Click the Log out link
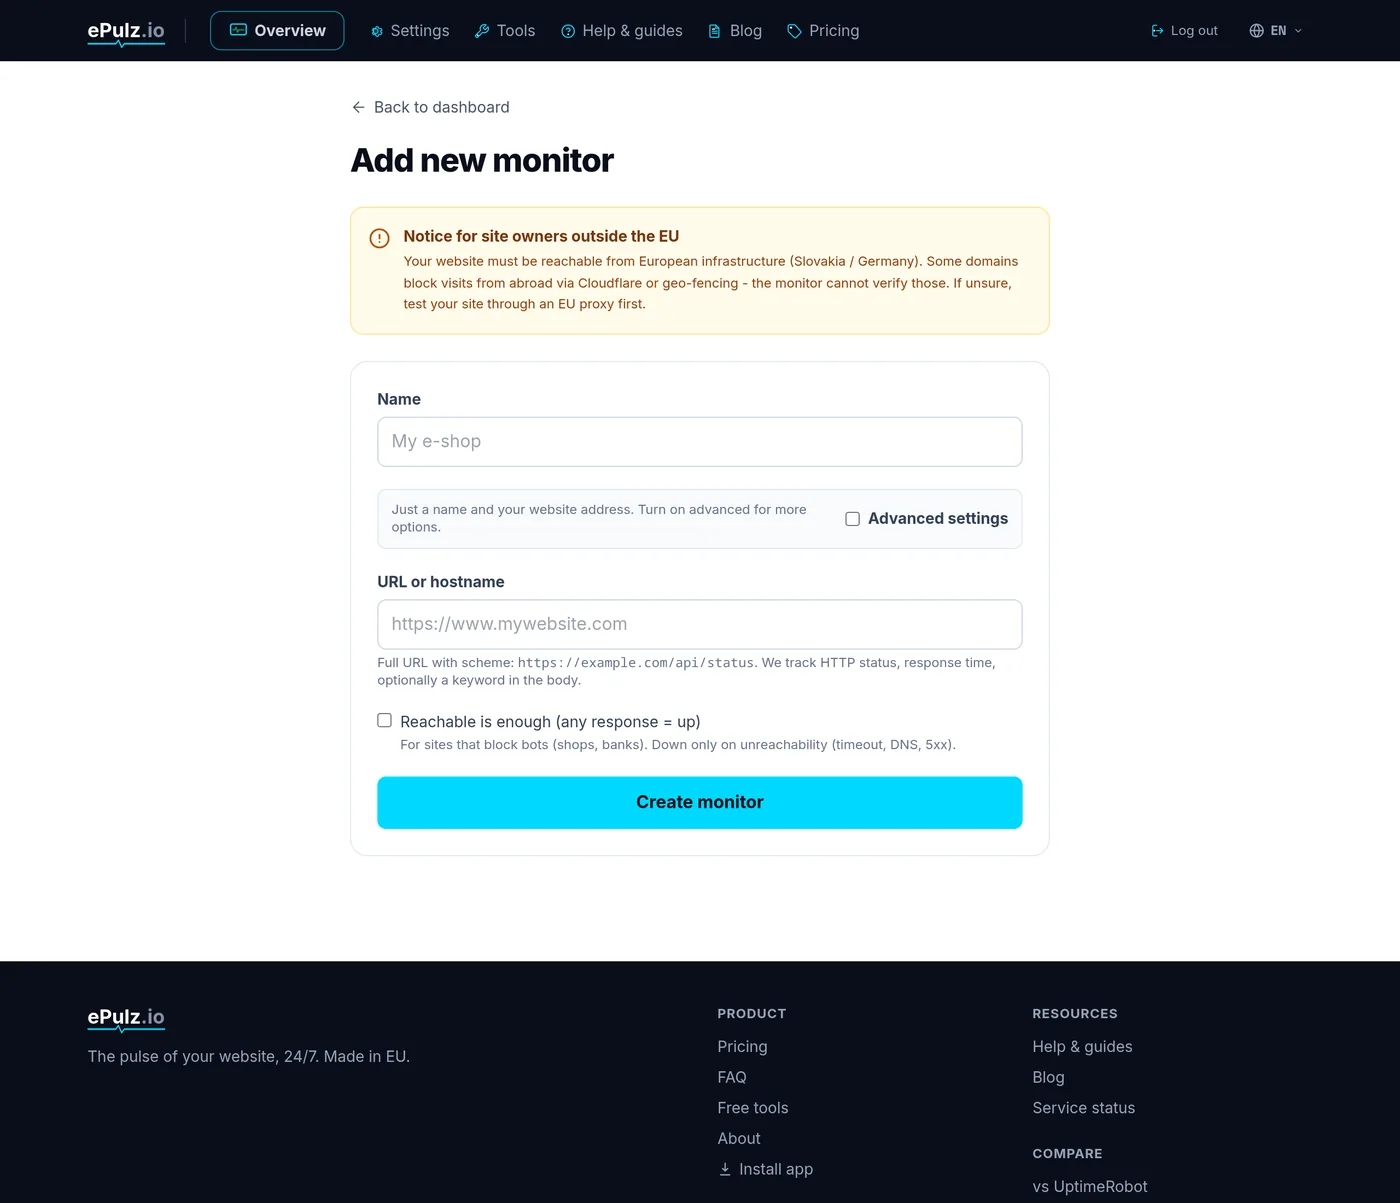The width and height of the screenshot is (1400, 1203). coord(1184,31)
